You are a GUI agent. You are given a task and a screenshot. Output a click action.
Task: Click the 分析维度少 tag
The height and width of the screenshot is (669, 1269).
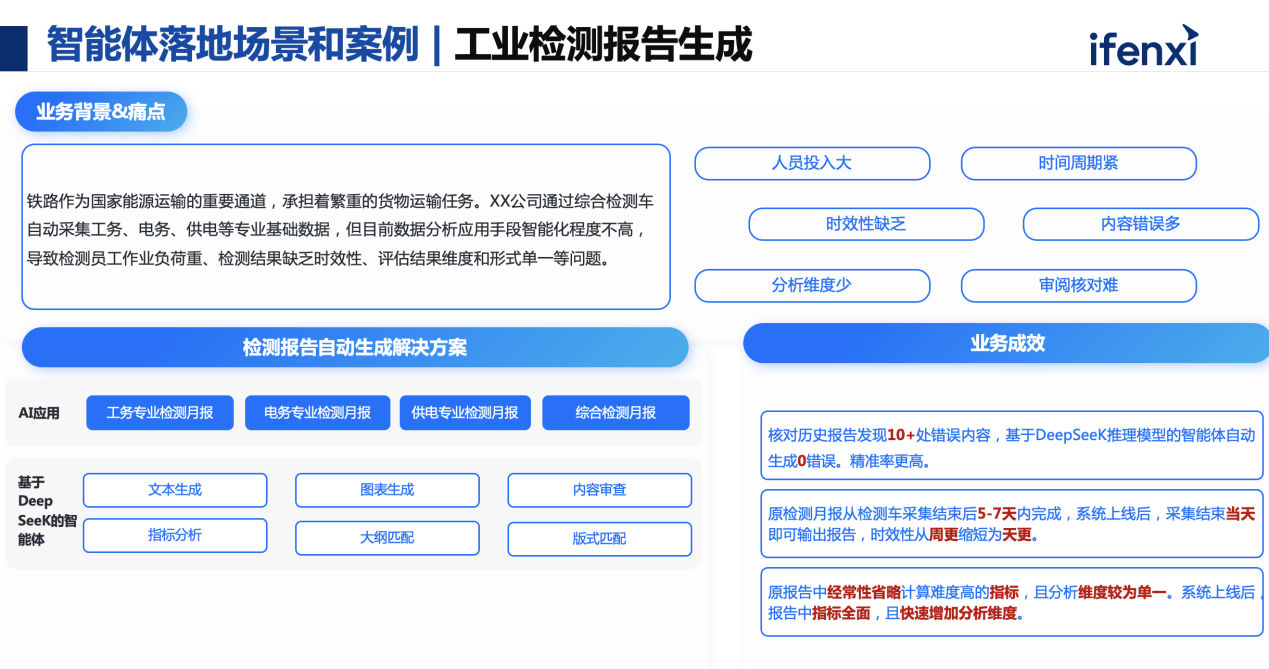(x=812, y=285)
